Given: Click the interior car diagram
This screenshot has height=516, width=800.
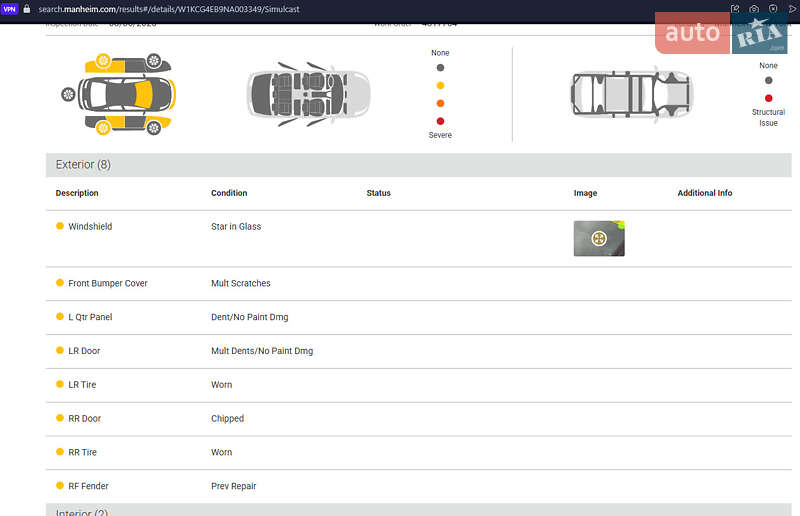Looking at the screenshot, I should 309,94.
